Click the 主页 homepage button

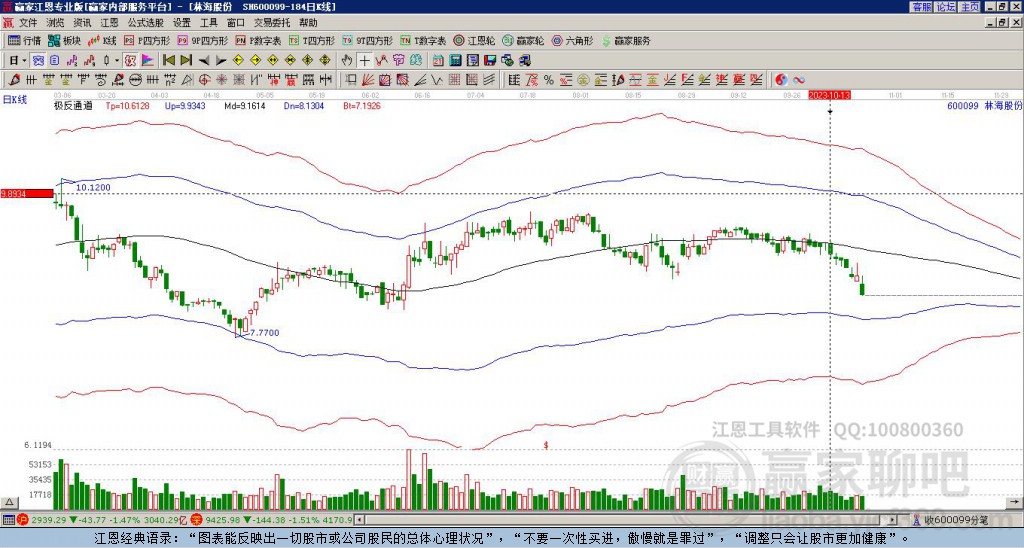tap(970, 6)
